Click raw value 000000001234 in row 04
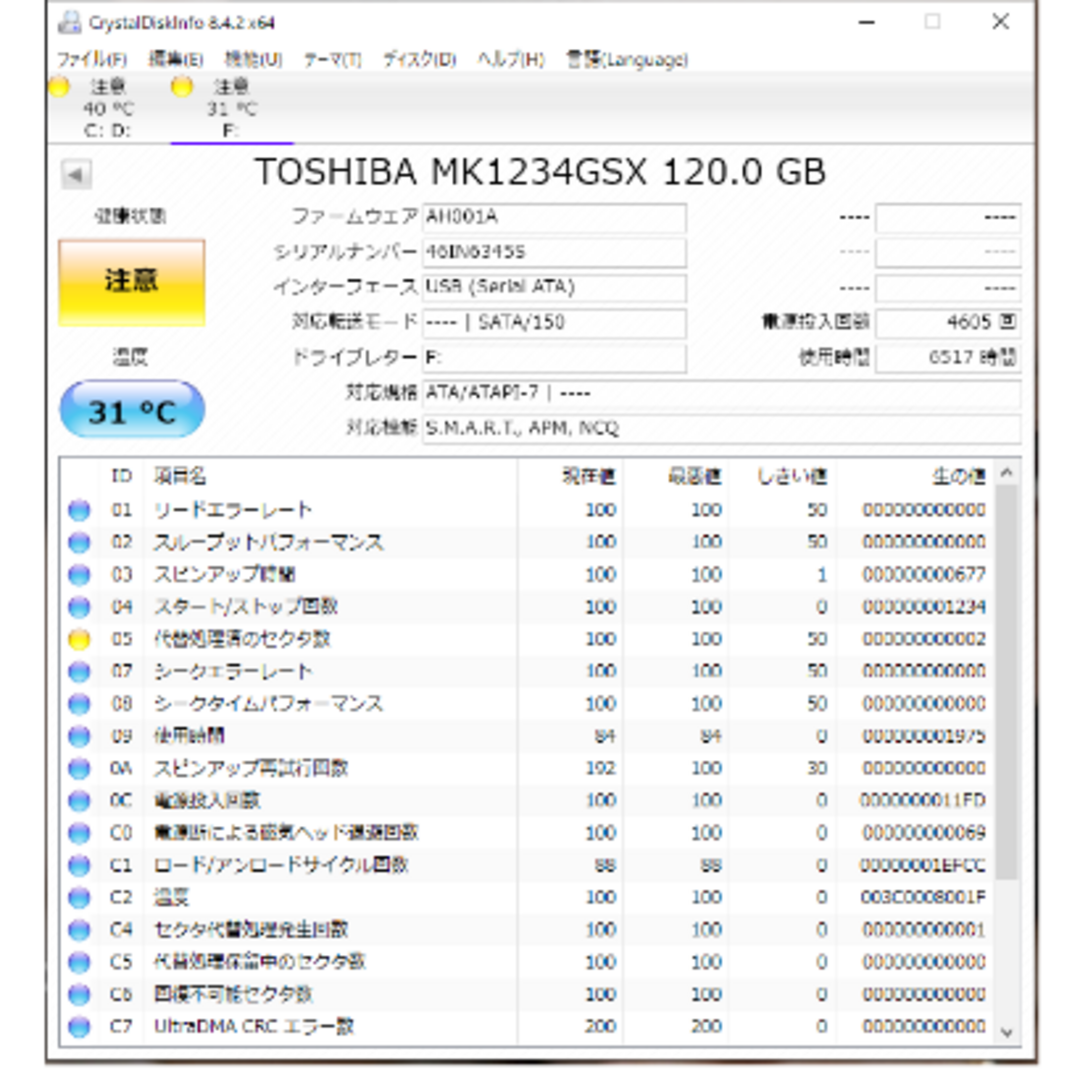This screenshot has height=1080, width=1080. pos(924,607)
